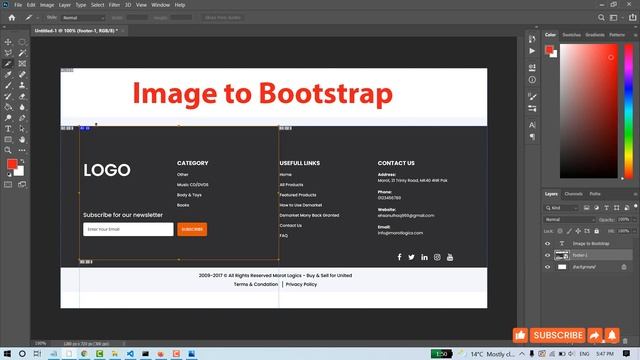This screenshot has height=360, width=640.
Task: Open the Style dropdown in options bar
Action: (x=83, y=18)
